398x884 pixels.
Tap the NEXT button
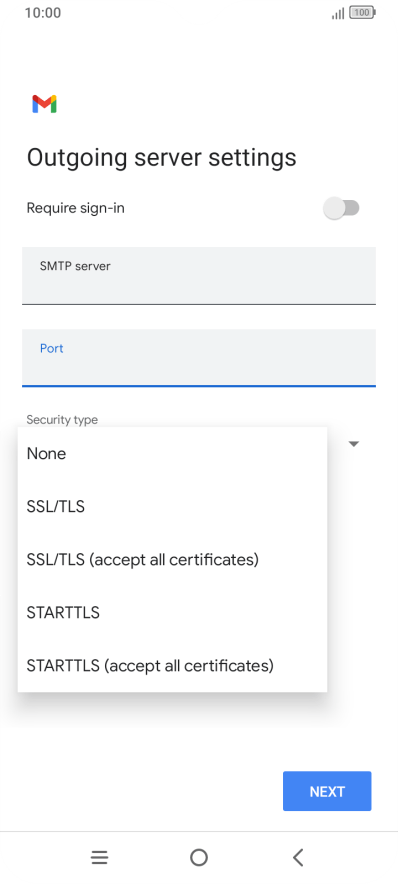(327, 791)
